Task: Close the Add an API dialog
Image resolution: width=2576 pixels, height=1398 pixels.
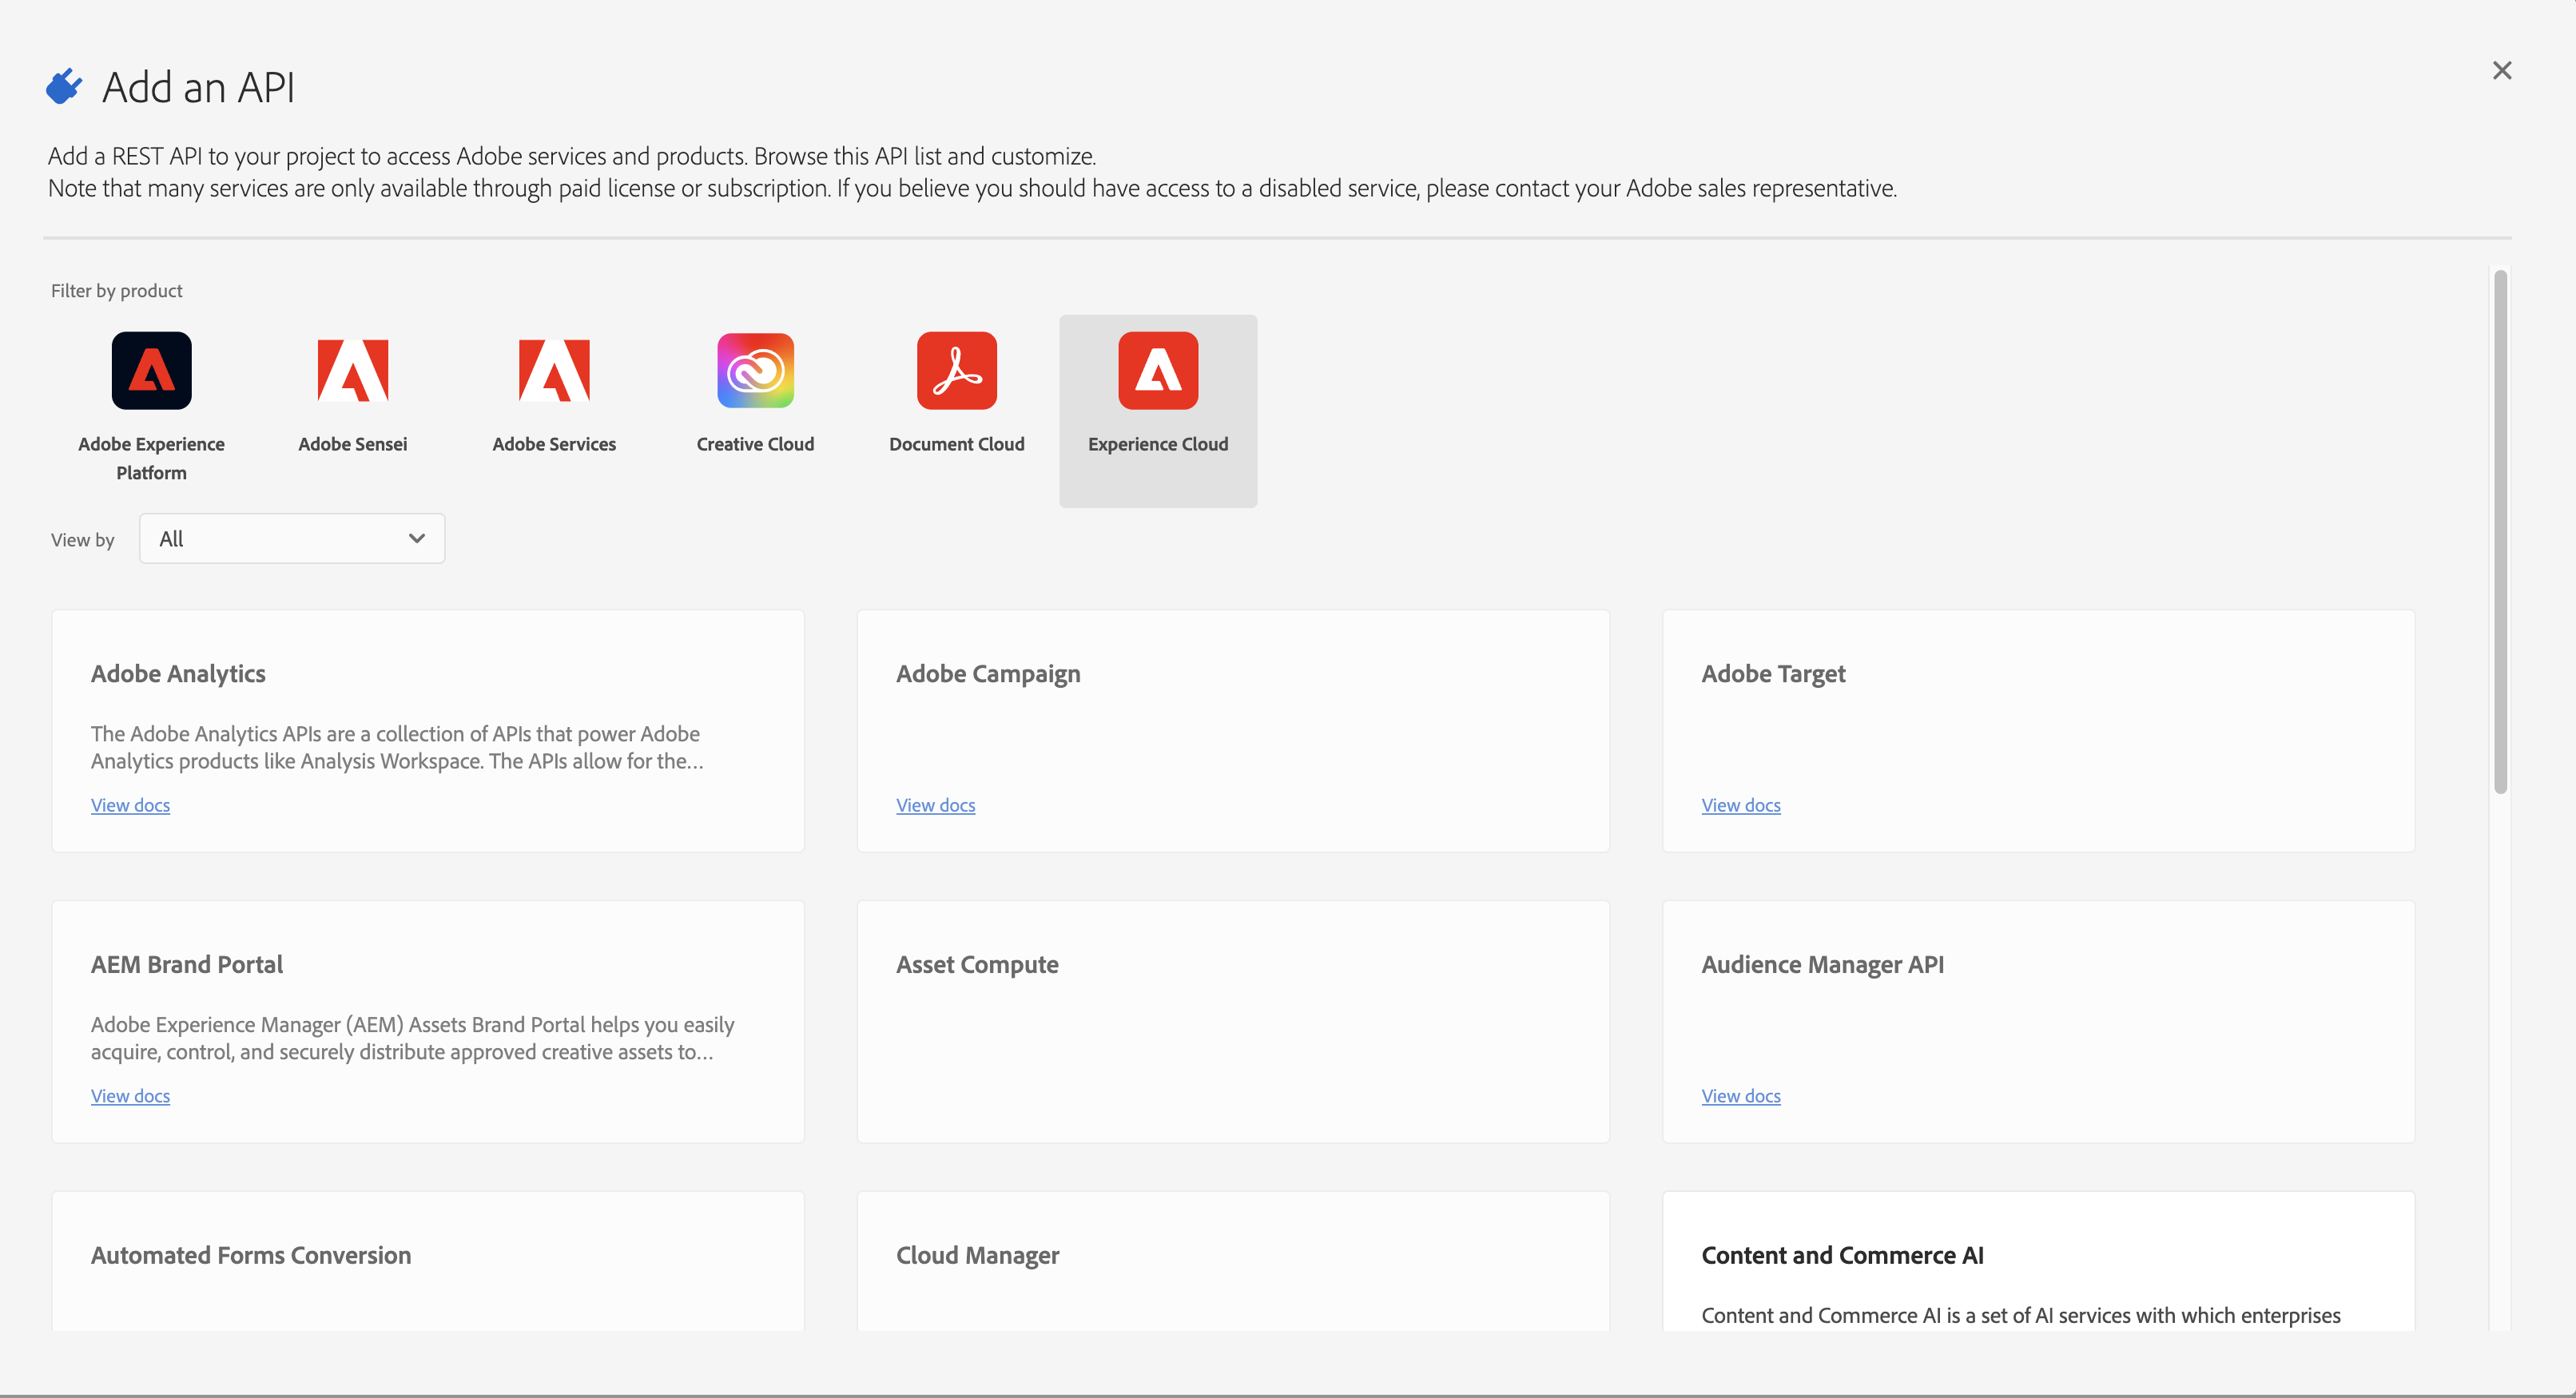Action: coord(2501,71)
